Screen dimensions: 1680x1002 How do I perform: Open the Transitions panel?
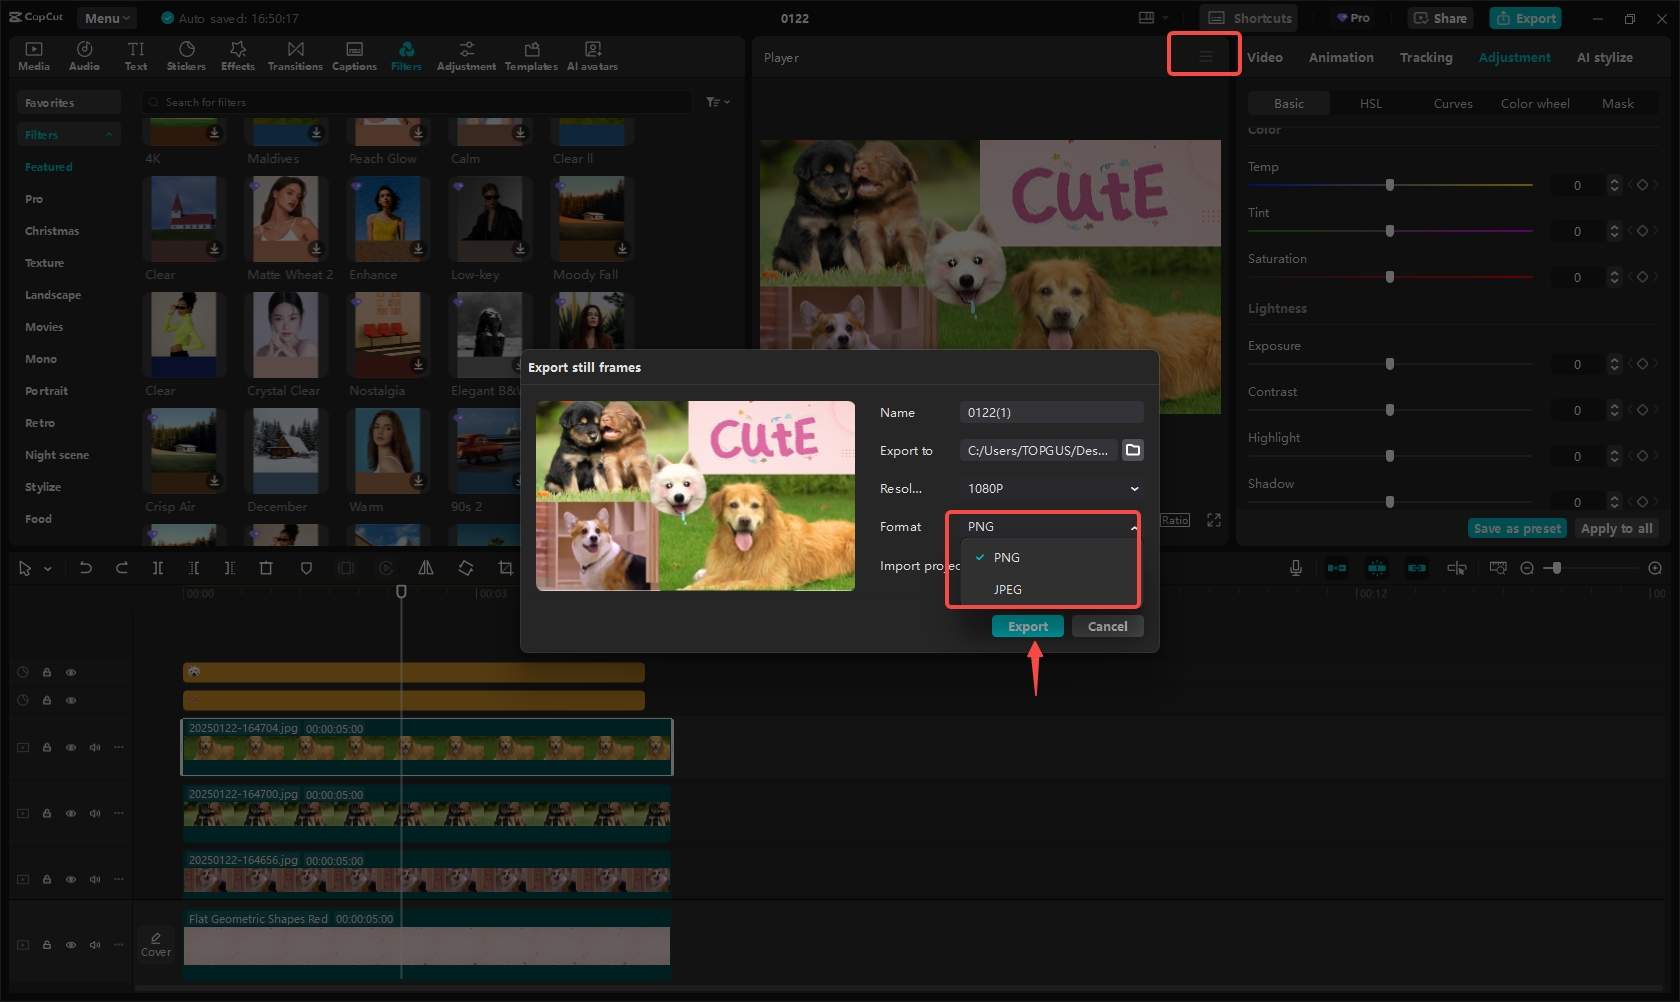pyautogui.click(x=295, y=56)
